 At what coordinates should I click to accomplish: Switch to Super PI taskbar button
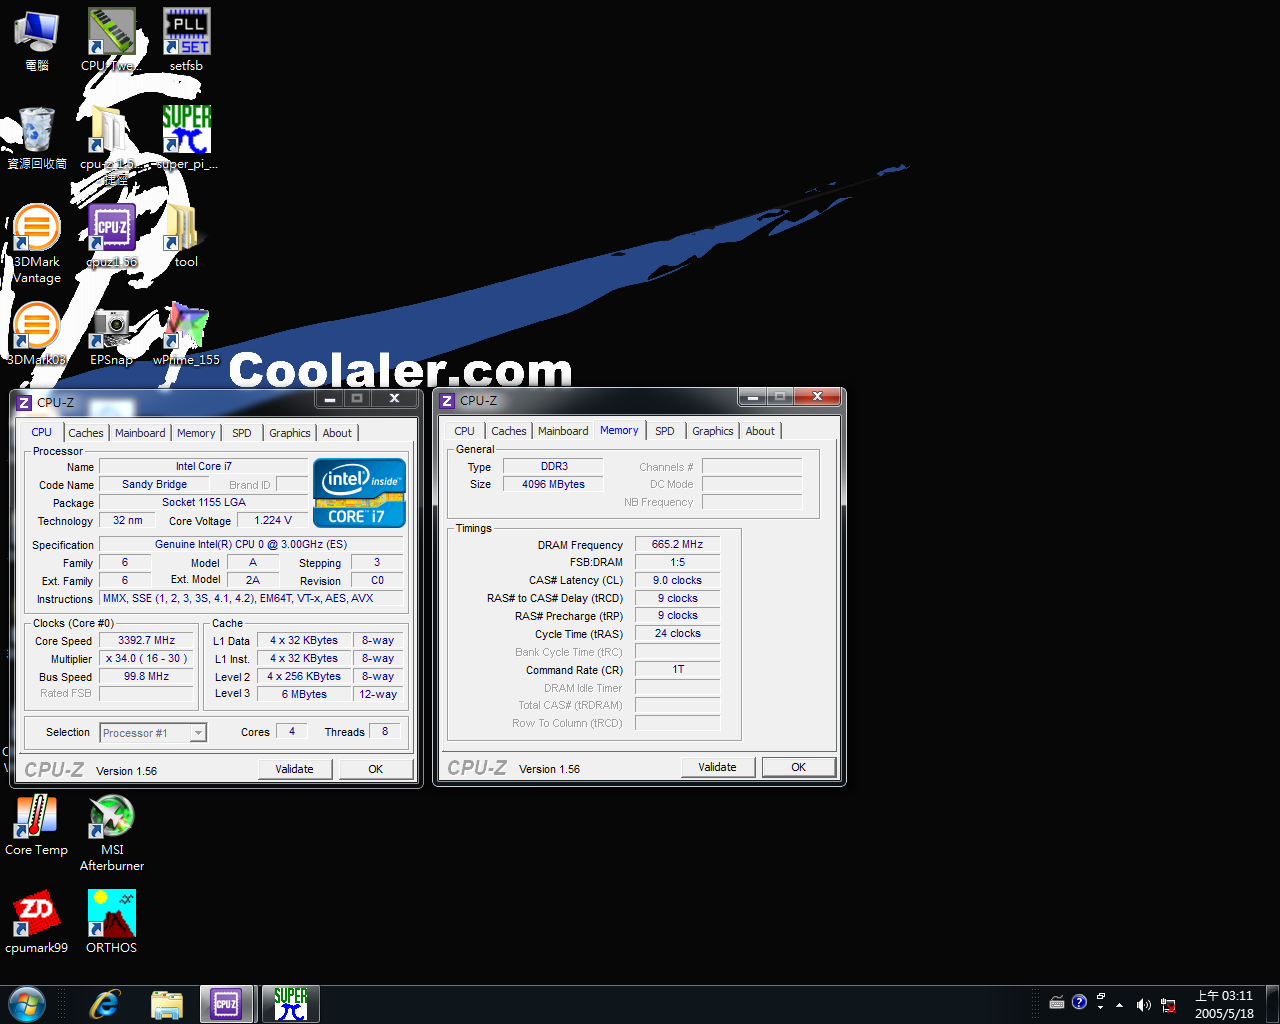[291, 1004]
